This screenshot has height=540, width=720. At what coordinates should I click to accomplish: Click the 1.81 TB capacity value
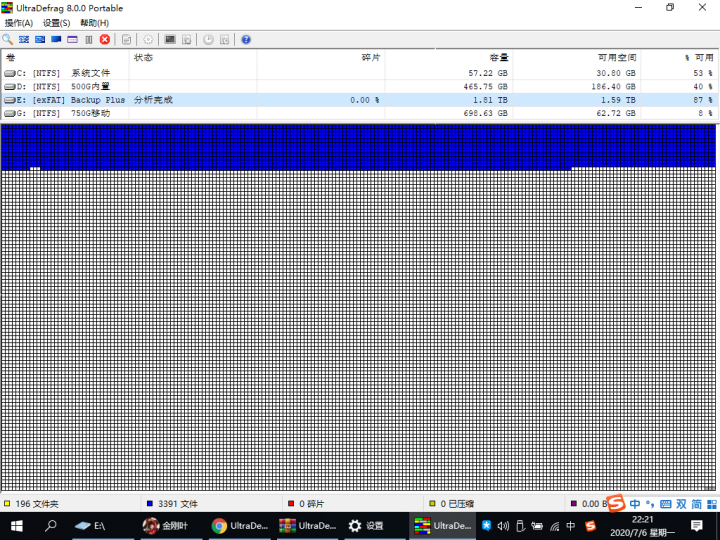tap(490, 100)
